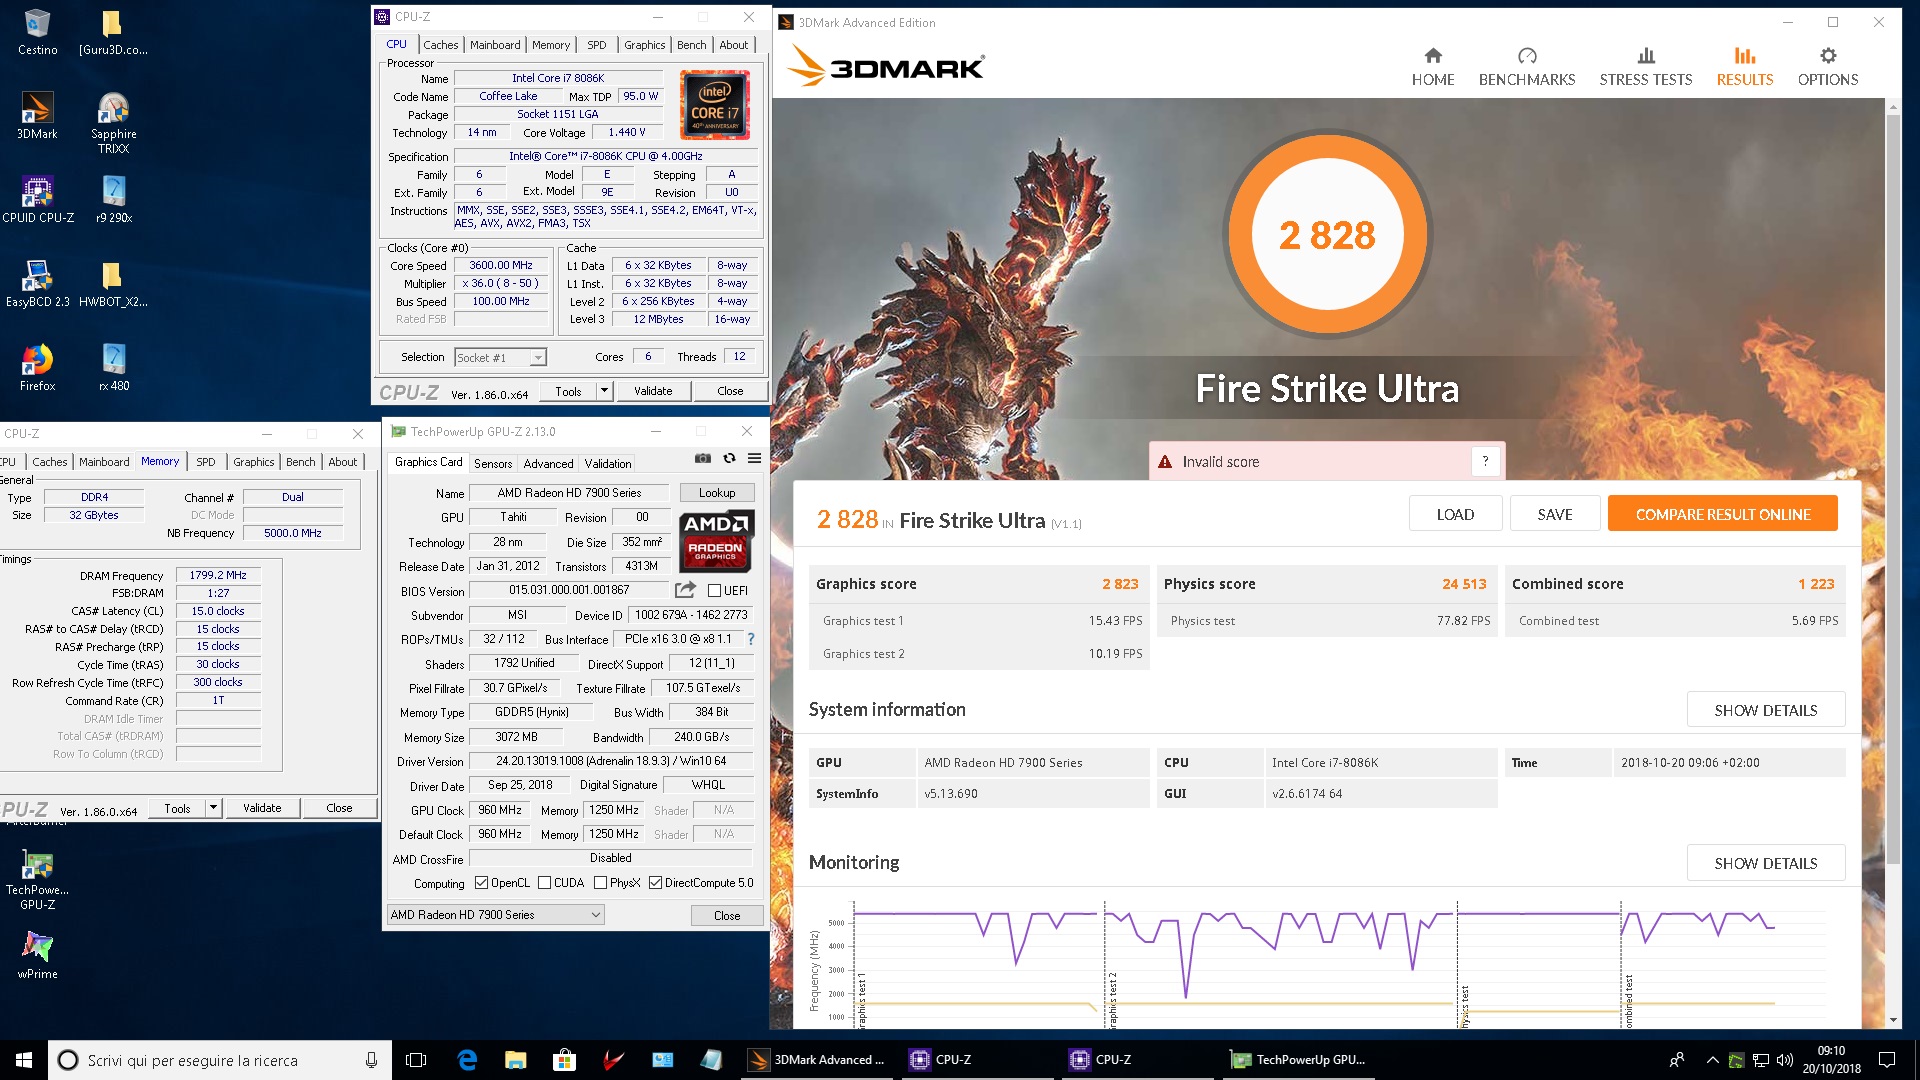Select 3DMark desktop shortcut icon
This screenshot has width=1920, height=1080.
click(37, 115)
